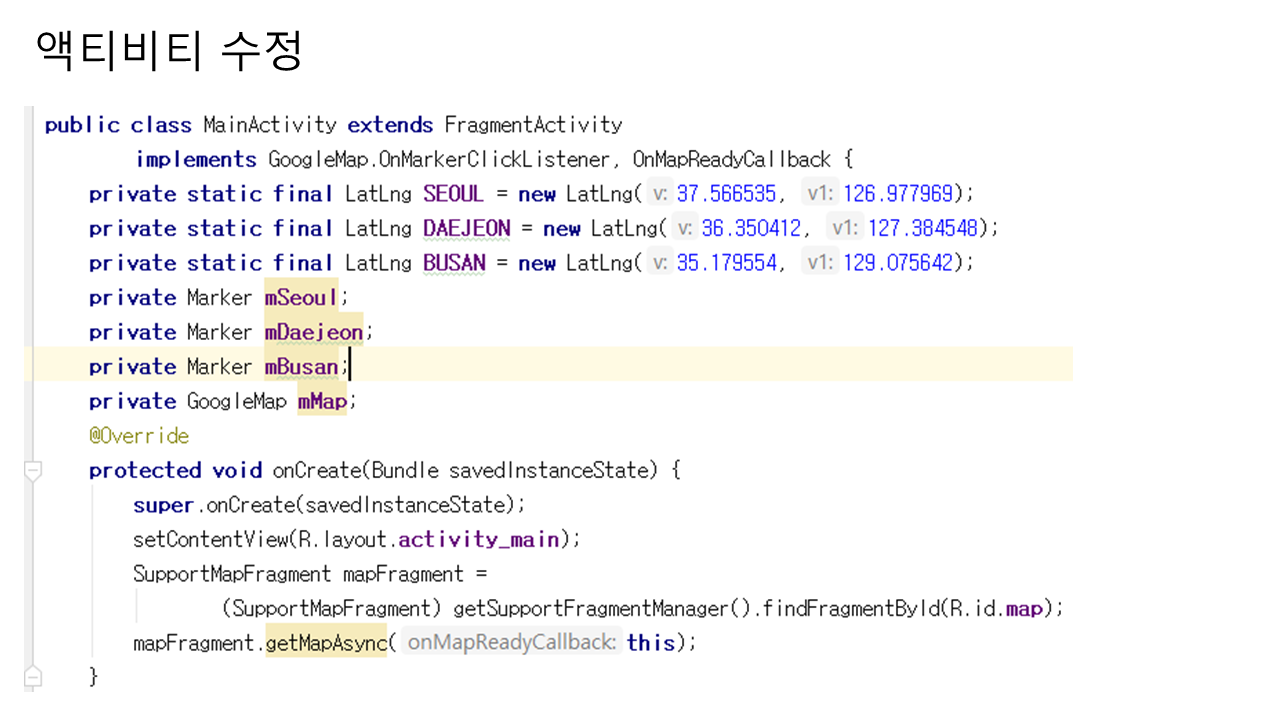
Task: Click the longitude value 129.075642
Action: [x=896, y=263]
